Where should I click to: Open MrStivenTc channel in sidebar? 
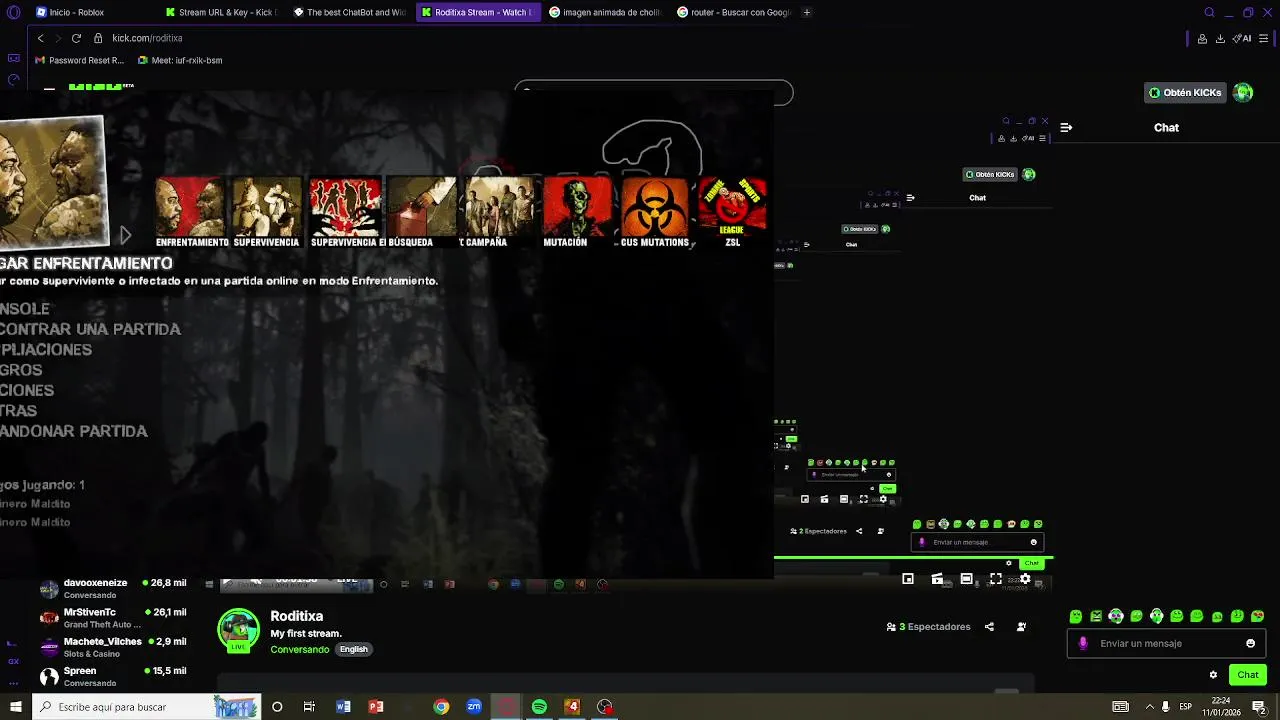pos(112,617)
